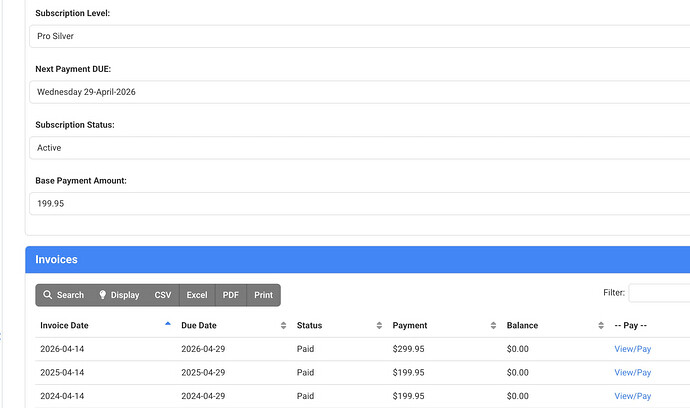Click the Base Payment Amount field 199.95
Screen dimensions: 690x408
click(x=360, y=203)
